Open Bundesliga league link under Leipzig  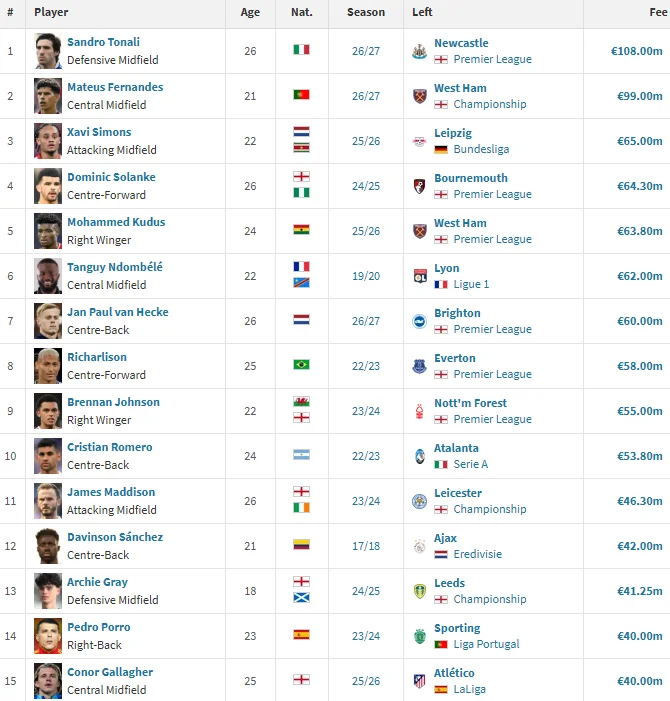(481, 149)
